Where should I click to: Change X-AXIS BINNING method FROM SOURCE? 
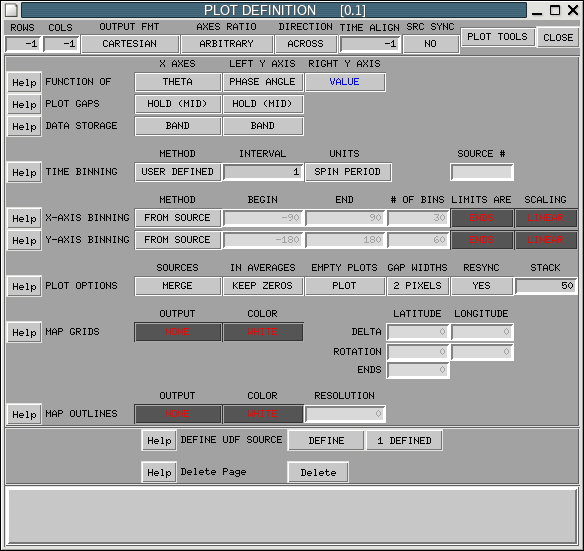coord(178,218)
